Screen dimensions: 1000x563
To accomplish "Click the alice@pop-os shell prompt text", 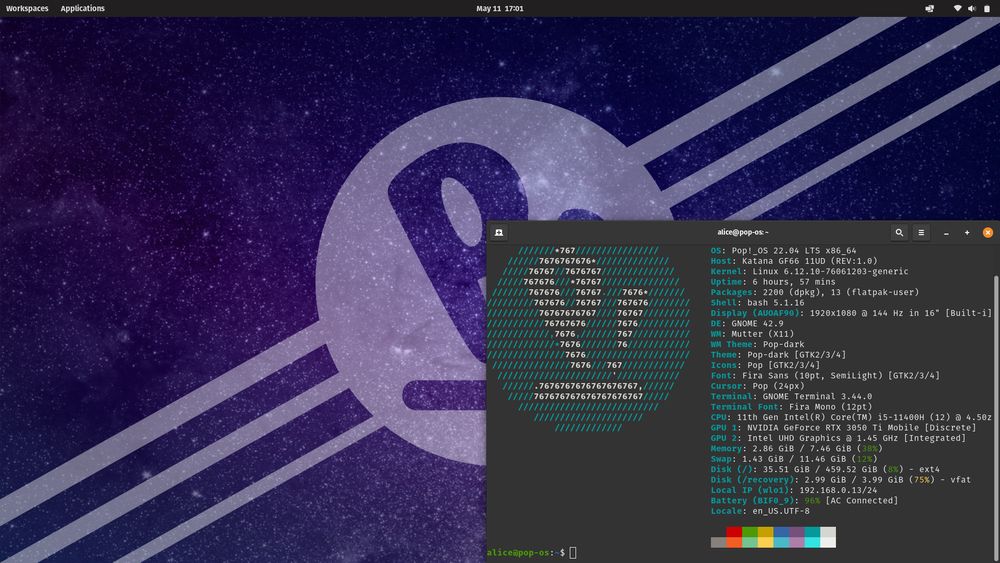I will [526, 553].
